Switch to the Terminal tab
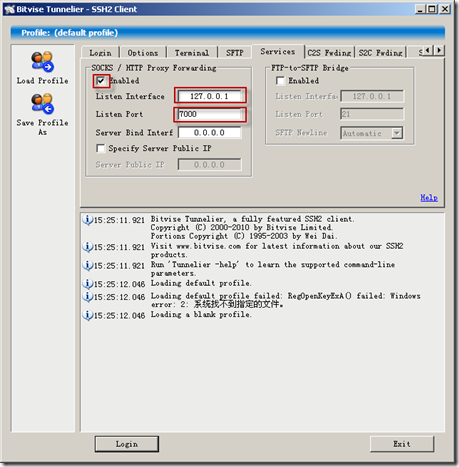This screenshot has width=459, height=467. [192, 53]
